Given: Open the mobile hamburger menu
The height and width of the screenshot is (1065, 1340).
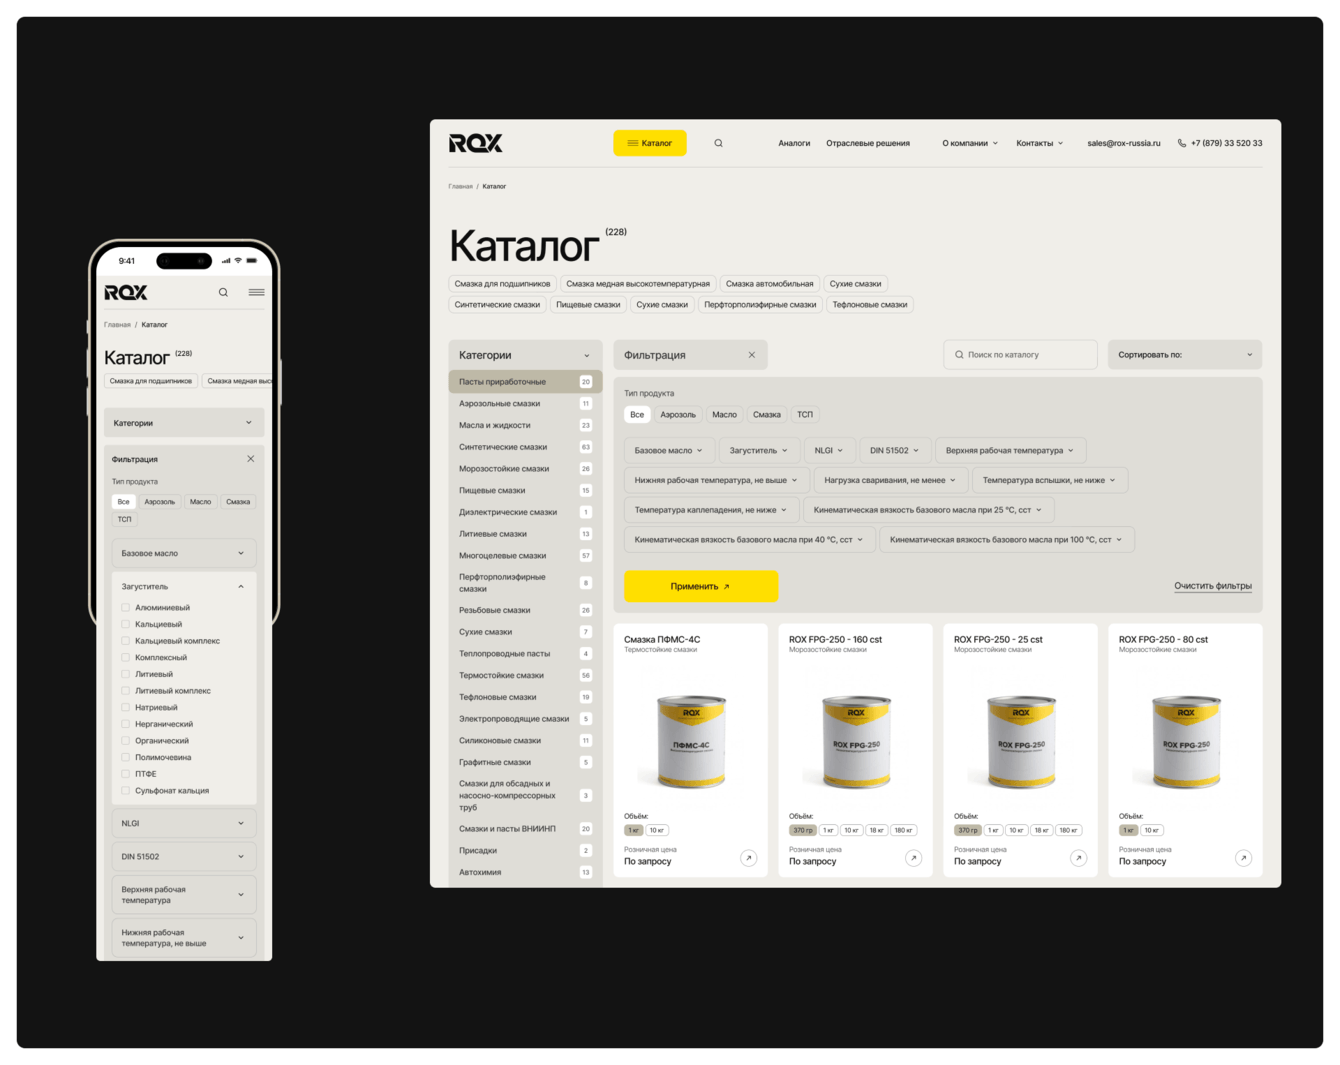Looking at the screenshot, I should [256, 292].
